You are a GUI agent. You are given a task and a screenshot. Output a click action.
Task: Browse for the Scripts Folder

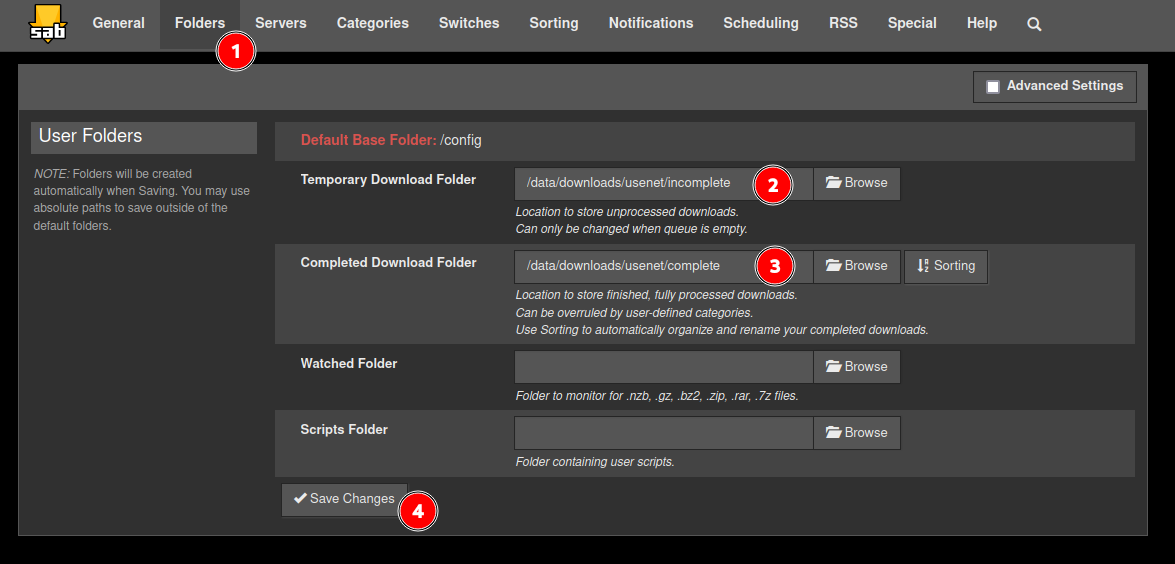tap(857, 433)
